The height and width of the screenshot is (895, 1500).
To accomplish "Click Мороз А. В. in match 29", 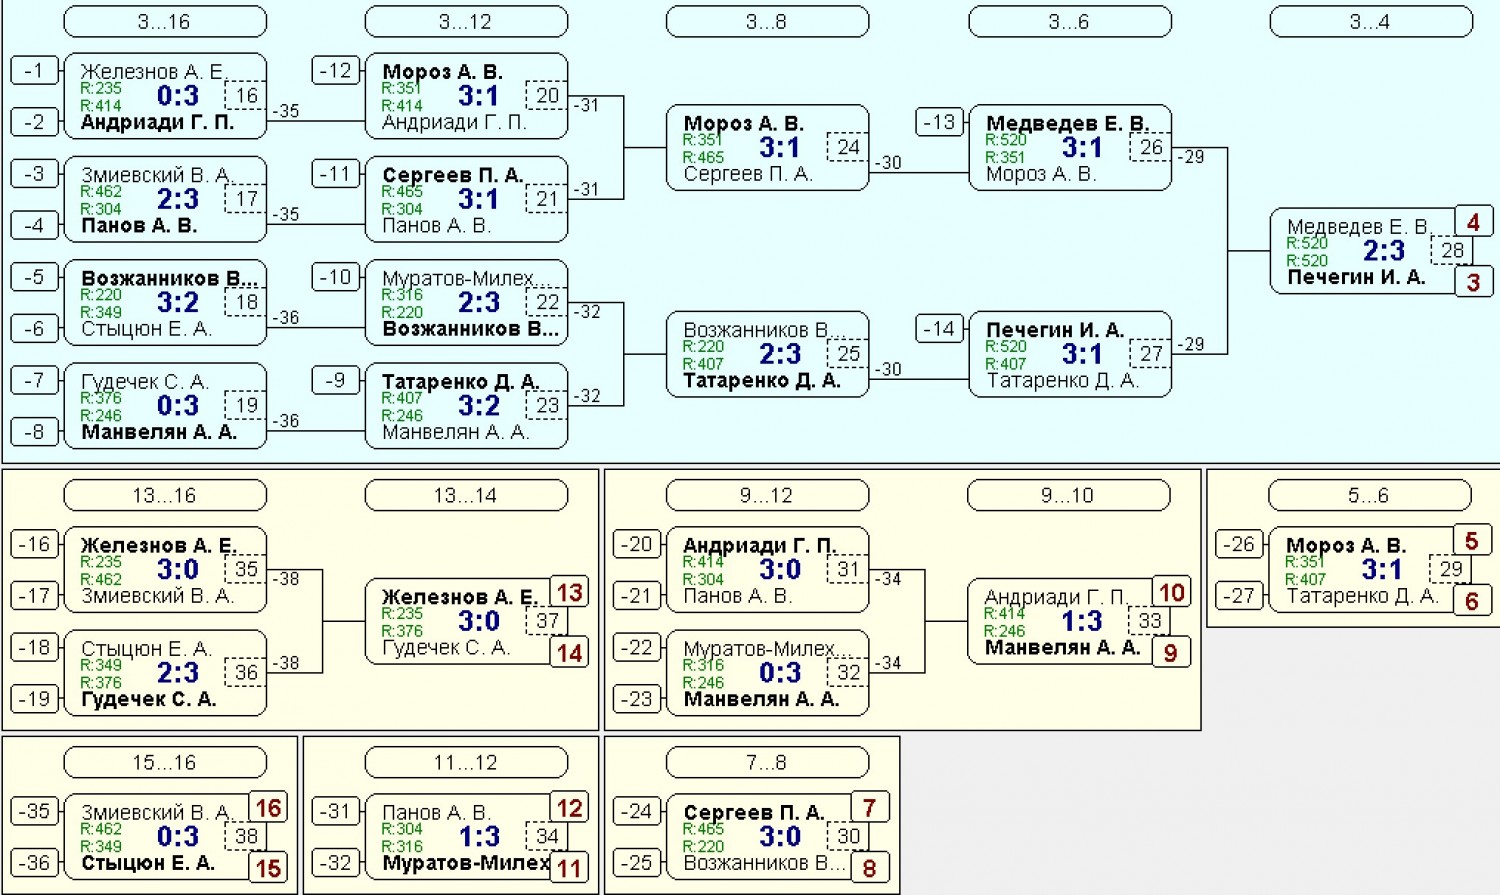I will point(1346,545).
